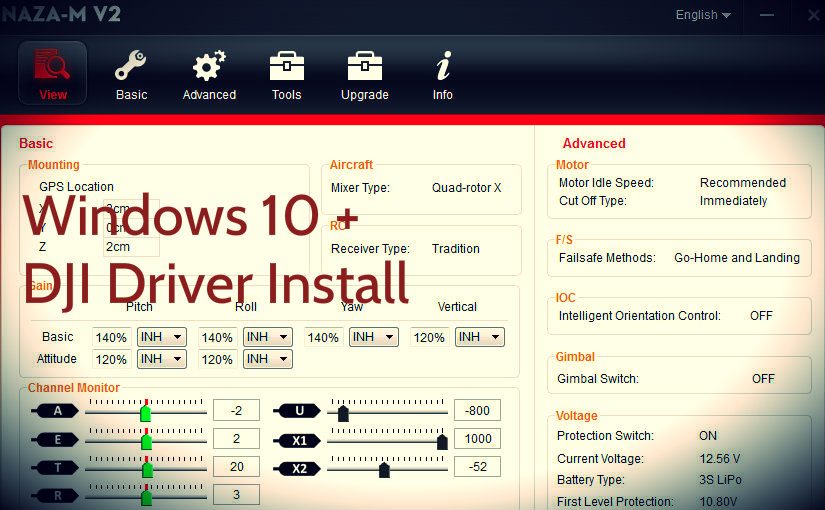Screen dimensions: 825x510
Task: Click Attitude Roll gain 120% field
Action: tap(217, 359)
